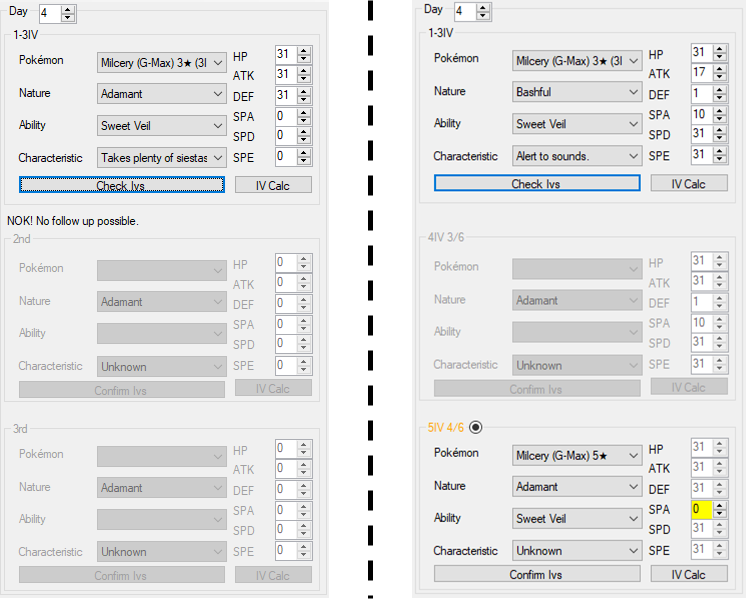Screen dimensions: 746x601
Task: Click the yellow highlighted SPA field
Action: click(701, 509)
